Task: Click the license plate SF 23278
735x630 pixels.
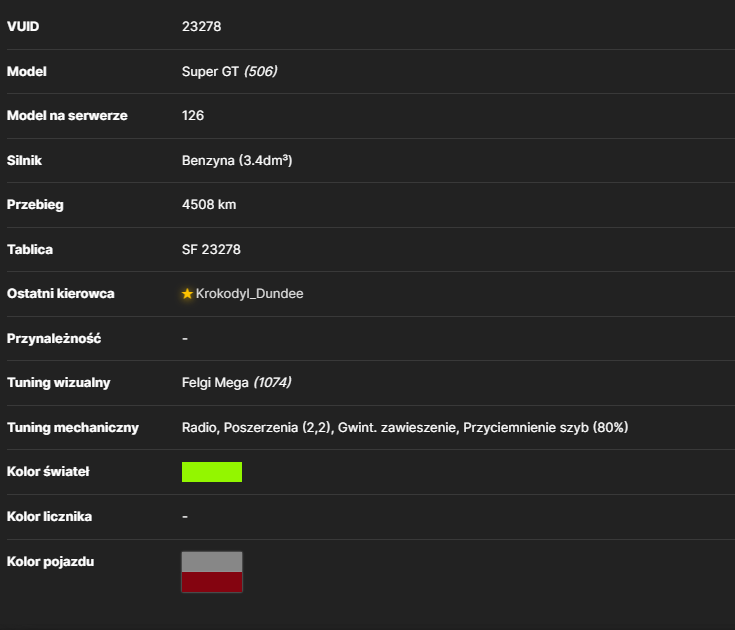Action: (x=211, y=249)
